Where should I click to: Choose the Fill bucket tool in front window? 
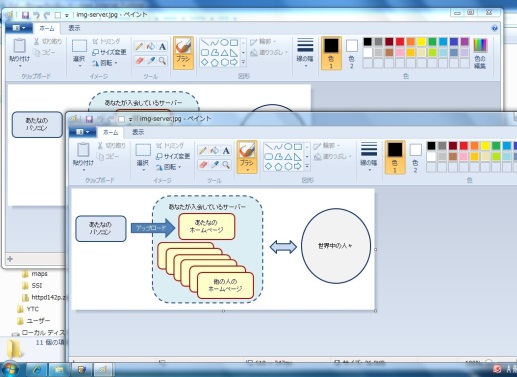(214, 151)
